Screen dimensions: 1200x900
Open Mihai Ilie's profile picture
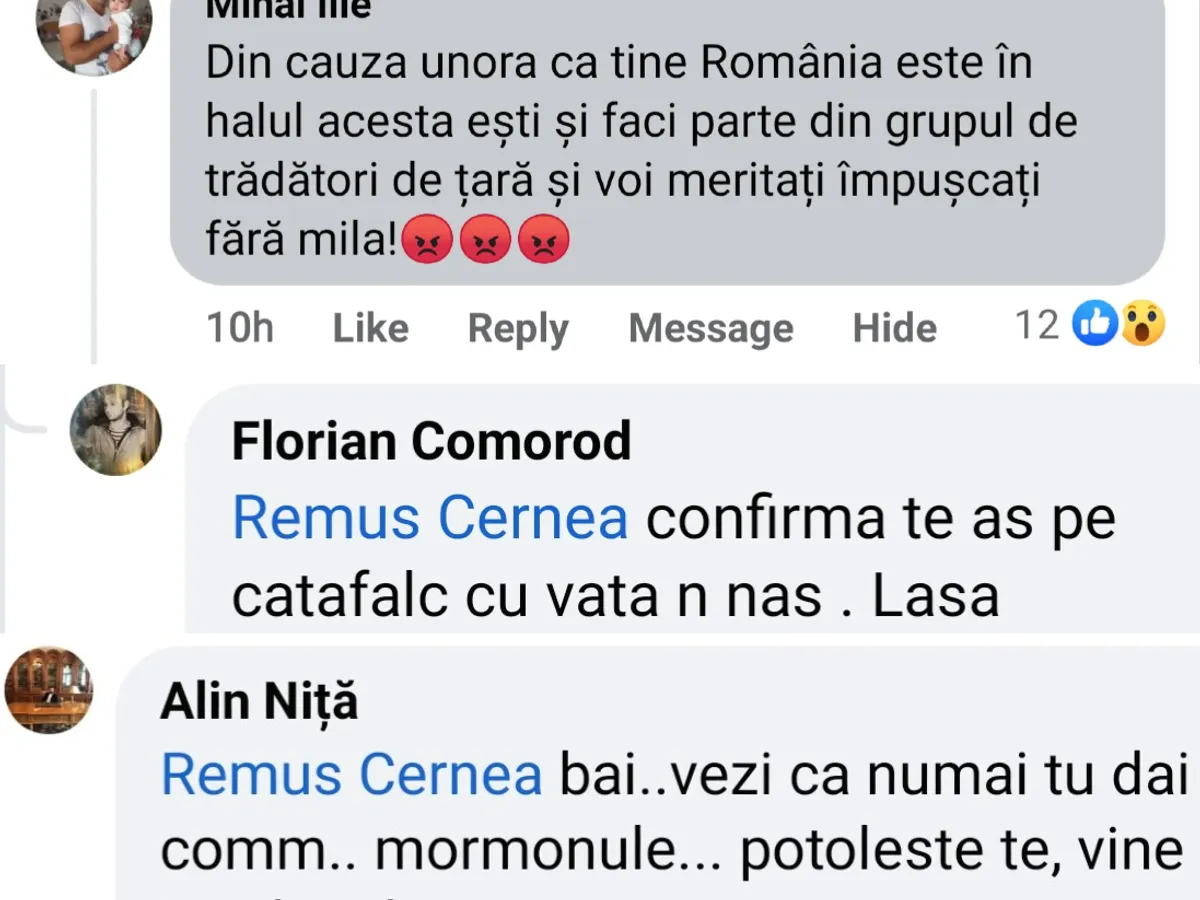[94, 30]
